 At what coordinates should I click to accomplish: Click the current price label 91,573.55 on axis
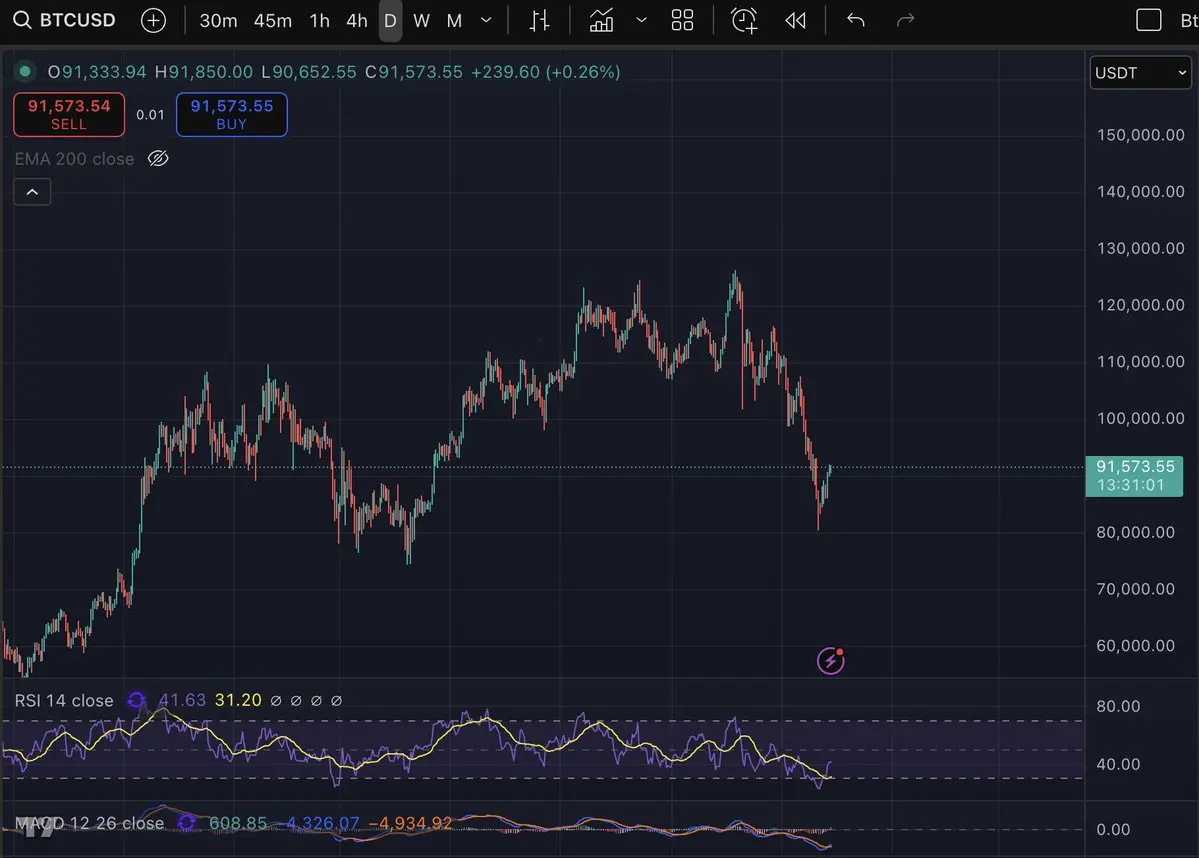(x=1135, y=476)
